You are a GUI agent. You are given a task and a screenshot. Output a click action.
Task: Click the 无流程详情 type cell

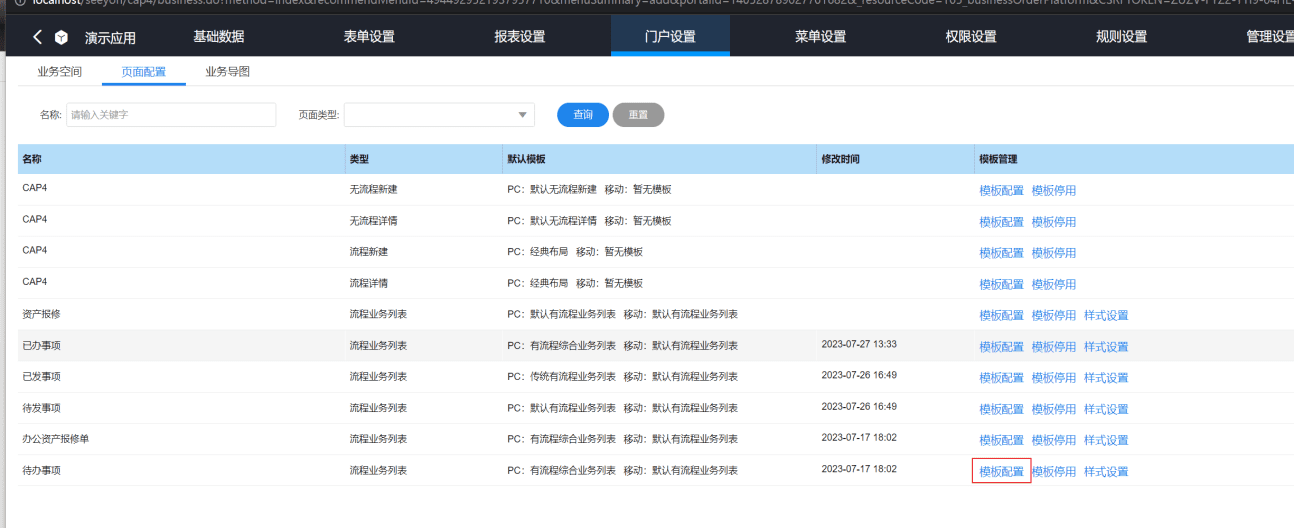373,220
